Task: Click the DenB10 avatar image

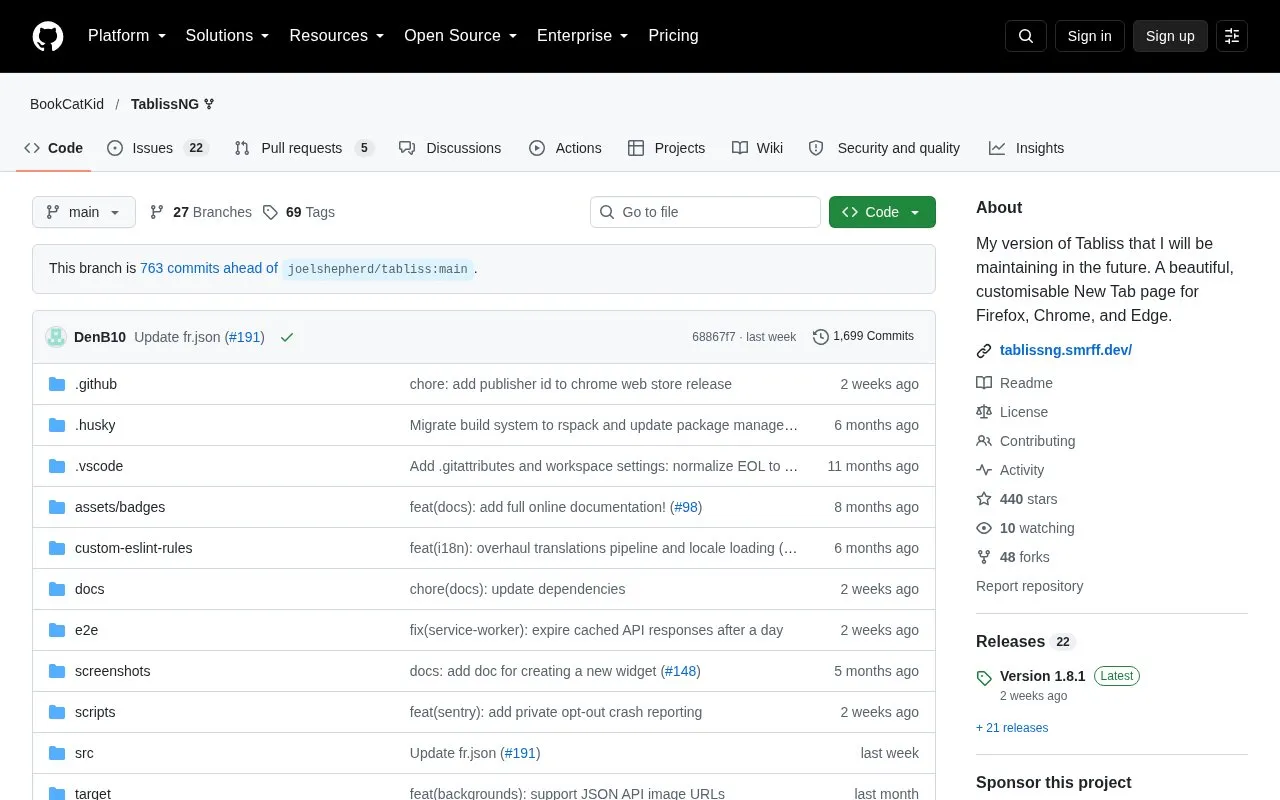Action: point(56,337)
